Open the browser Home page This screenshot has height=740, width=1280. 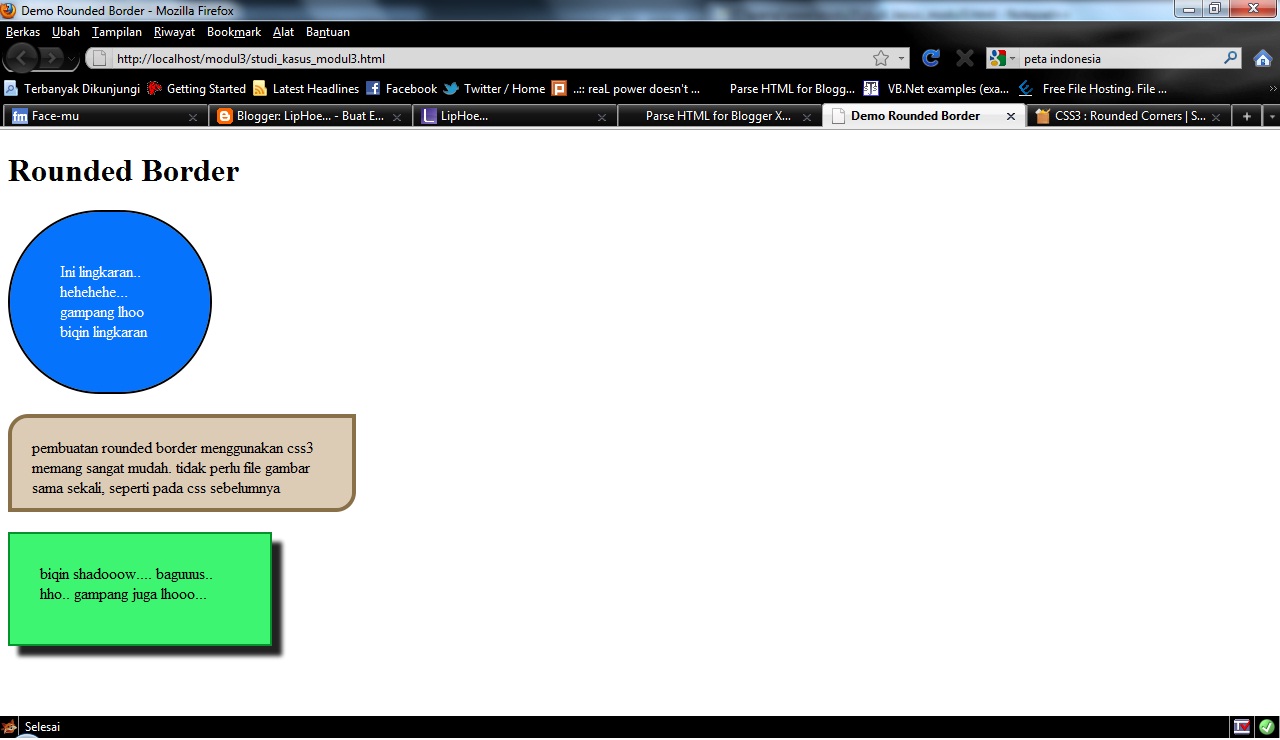(x=1262, y=58)
